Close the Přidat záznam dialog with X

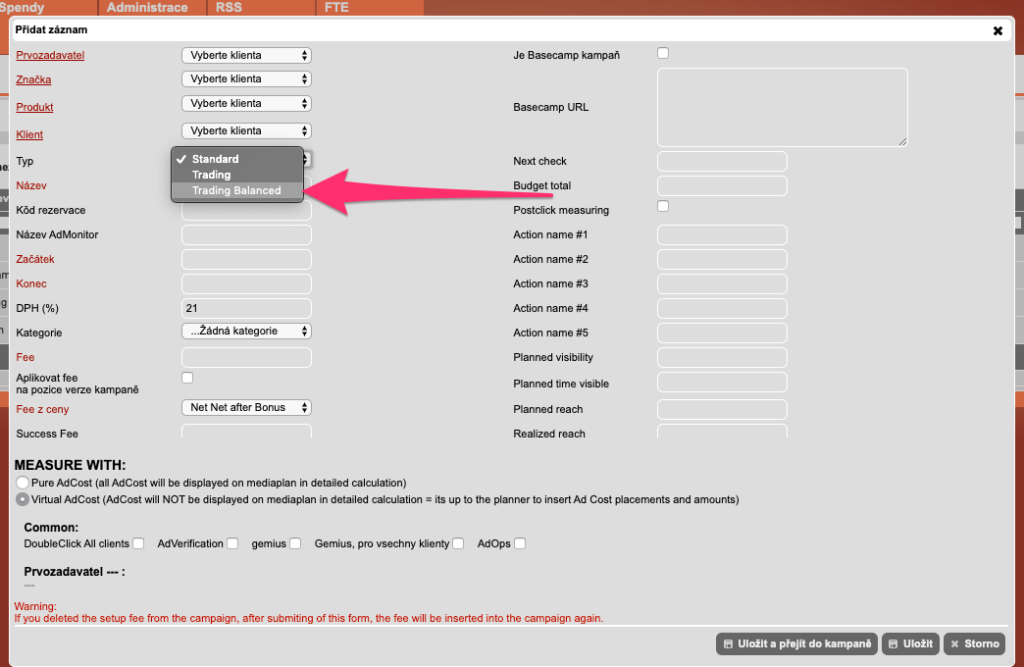pos(997,31)
